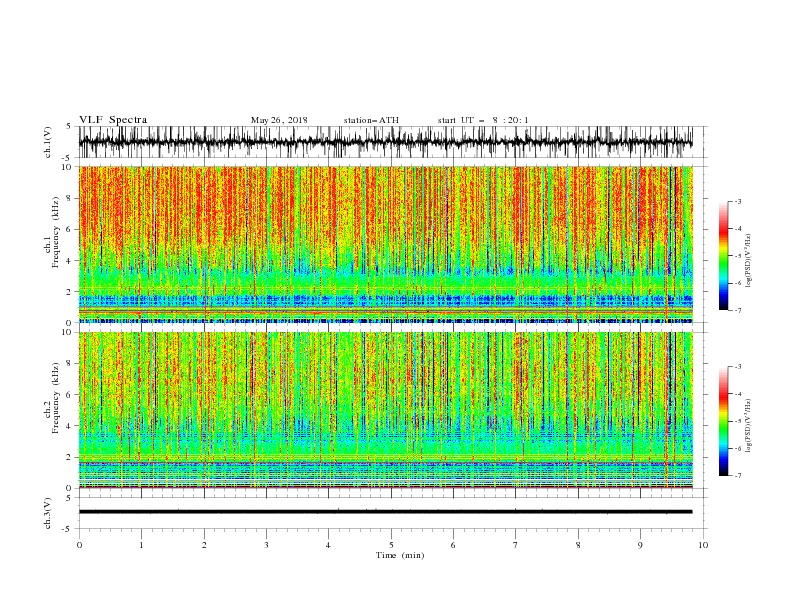Click the "9" tick on the time axis
The image size is (792, 612).
point(640,545)
